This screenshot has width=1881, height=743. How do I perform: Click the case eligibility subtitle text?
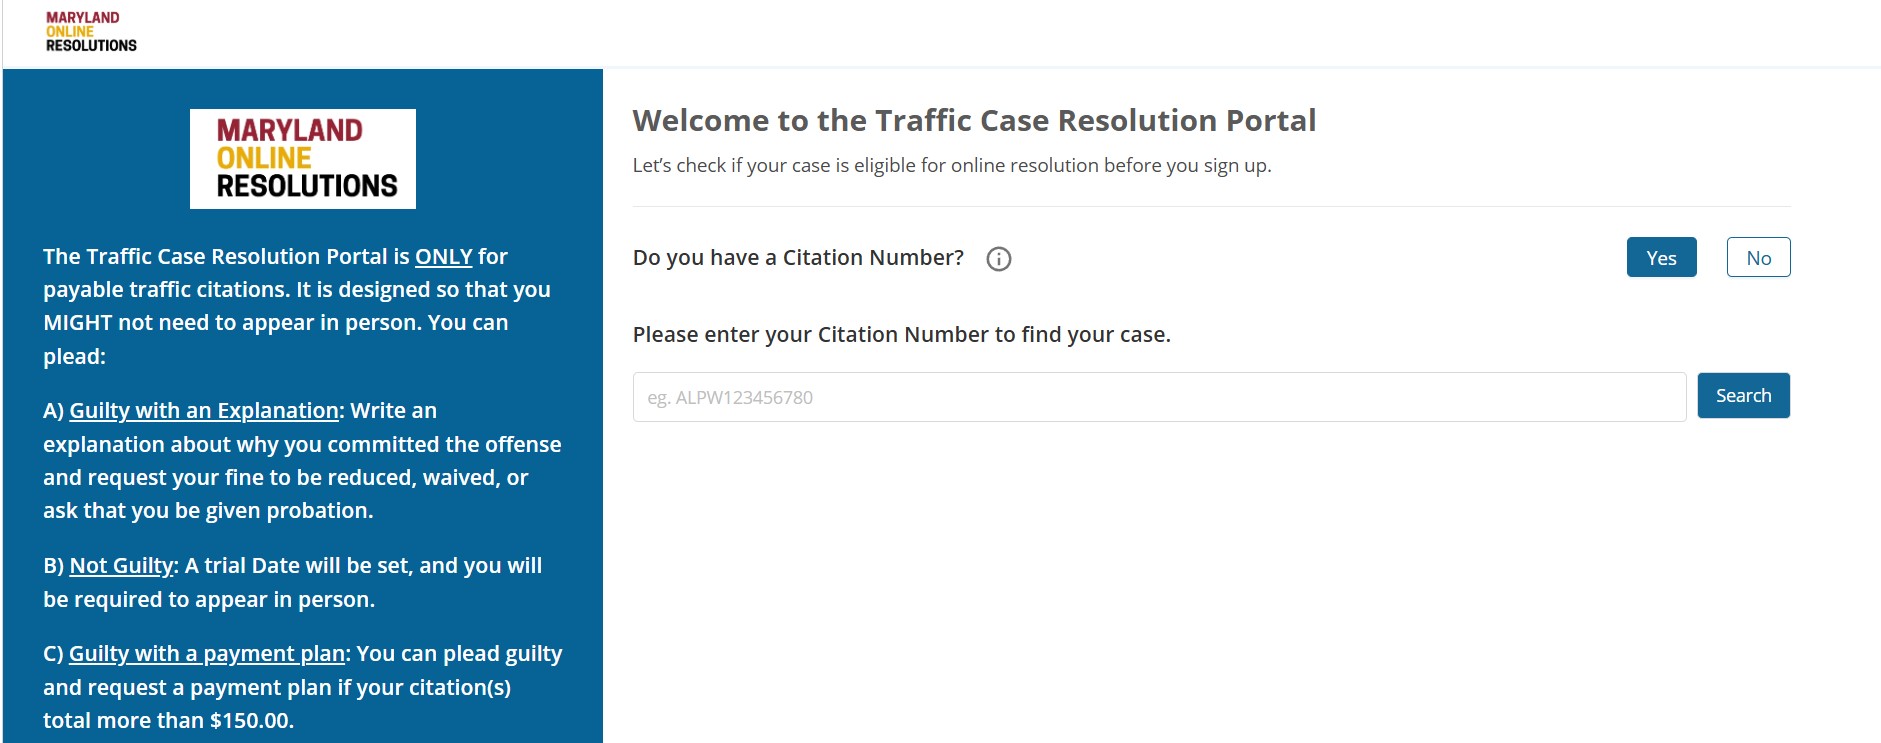[951, 166]
